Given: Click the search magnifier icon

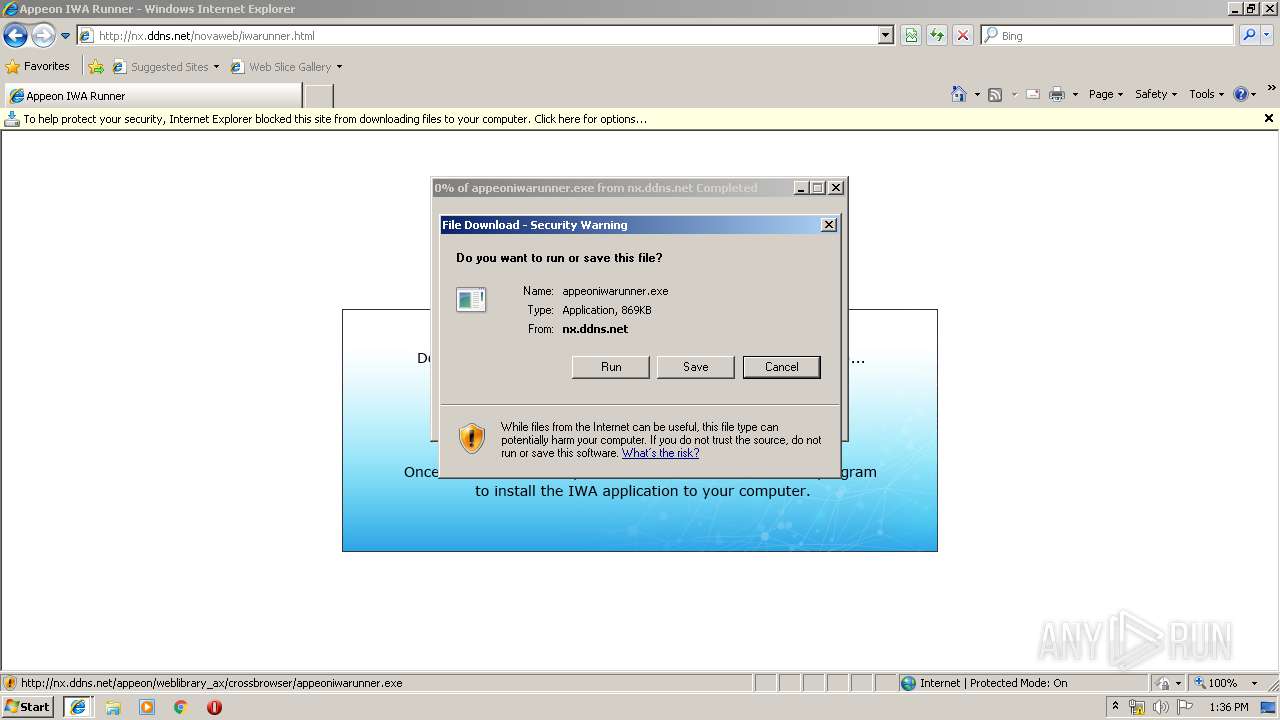Looking at the screenshot, I should [1248, 36].
